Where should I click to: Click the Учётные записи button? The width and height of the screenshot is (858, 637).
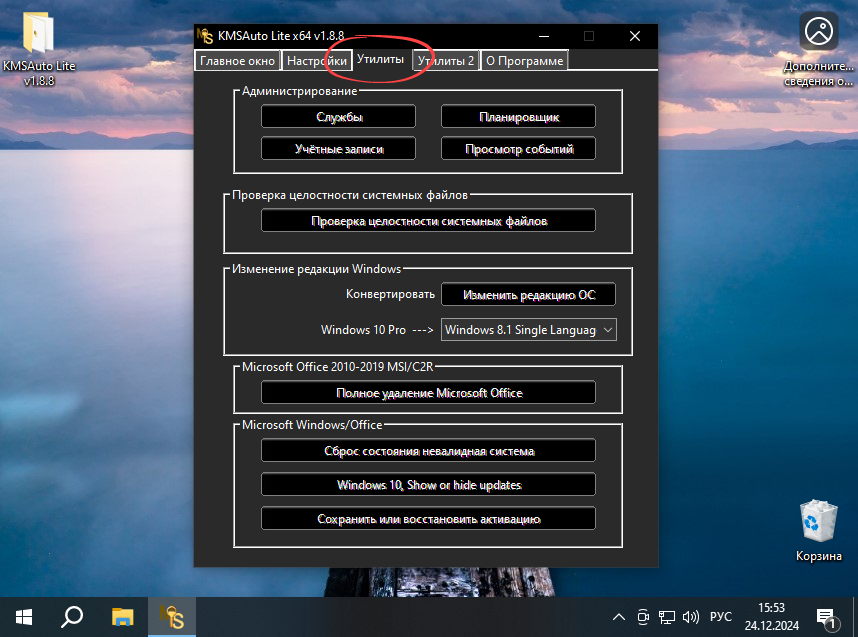coord(339,149)
